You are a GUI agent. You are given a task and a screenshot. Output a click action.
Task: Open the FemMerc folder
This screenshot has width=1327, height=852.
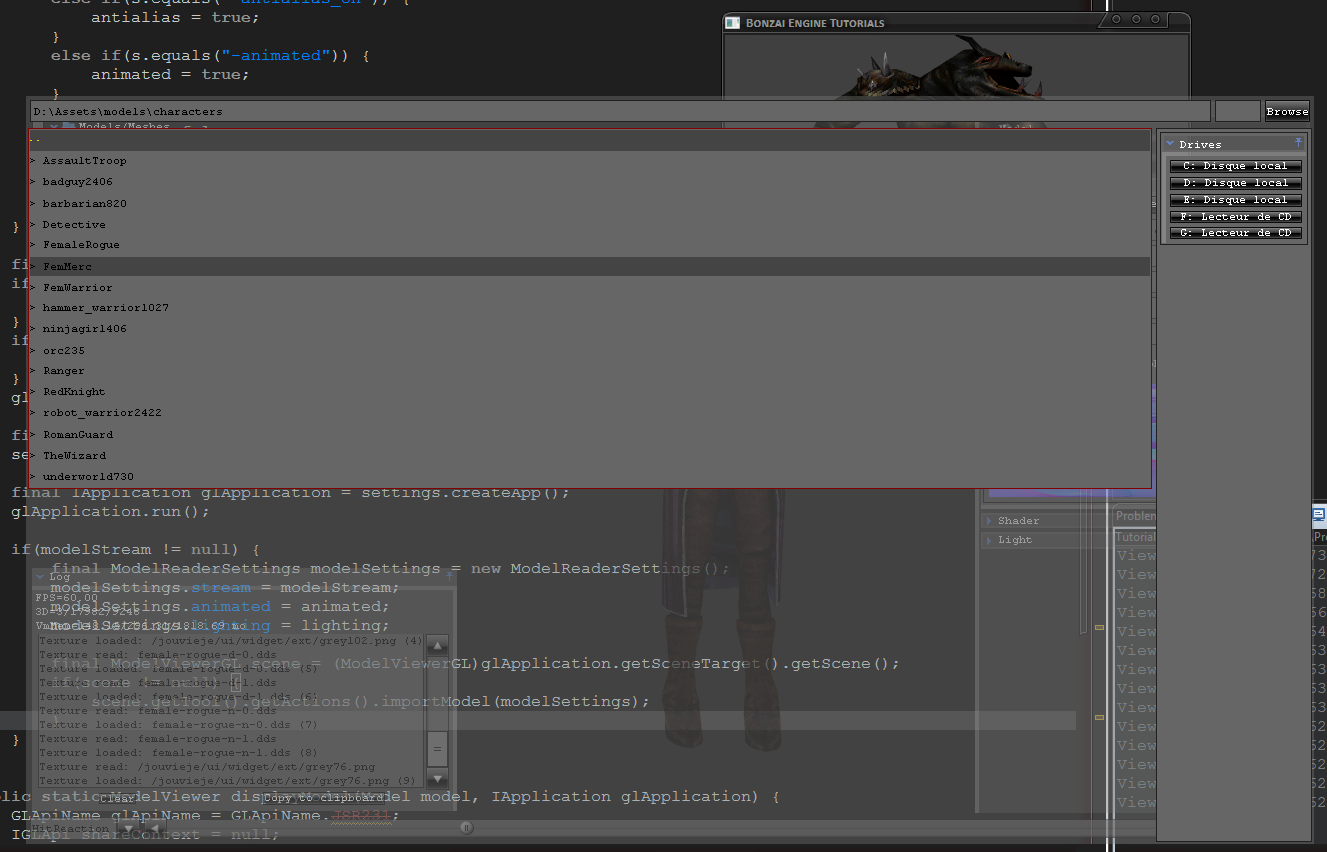pyautogui.click(x=68, y=267)
